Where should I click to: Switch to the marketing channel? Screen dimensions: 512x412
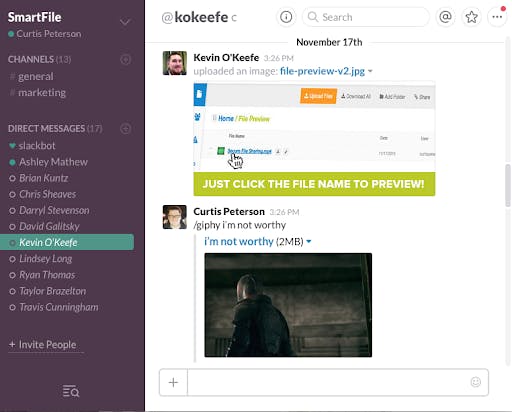(x=42, y=92)
